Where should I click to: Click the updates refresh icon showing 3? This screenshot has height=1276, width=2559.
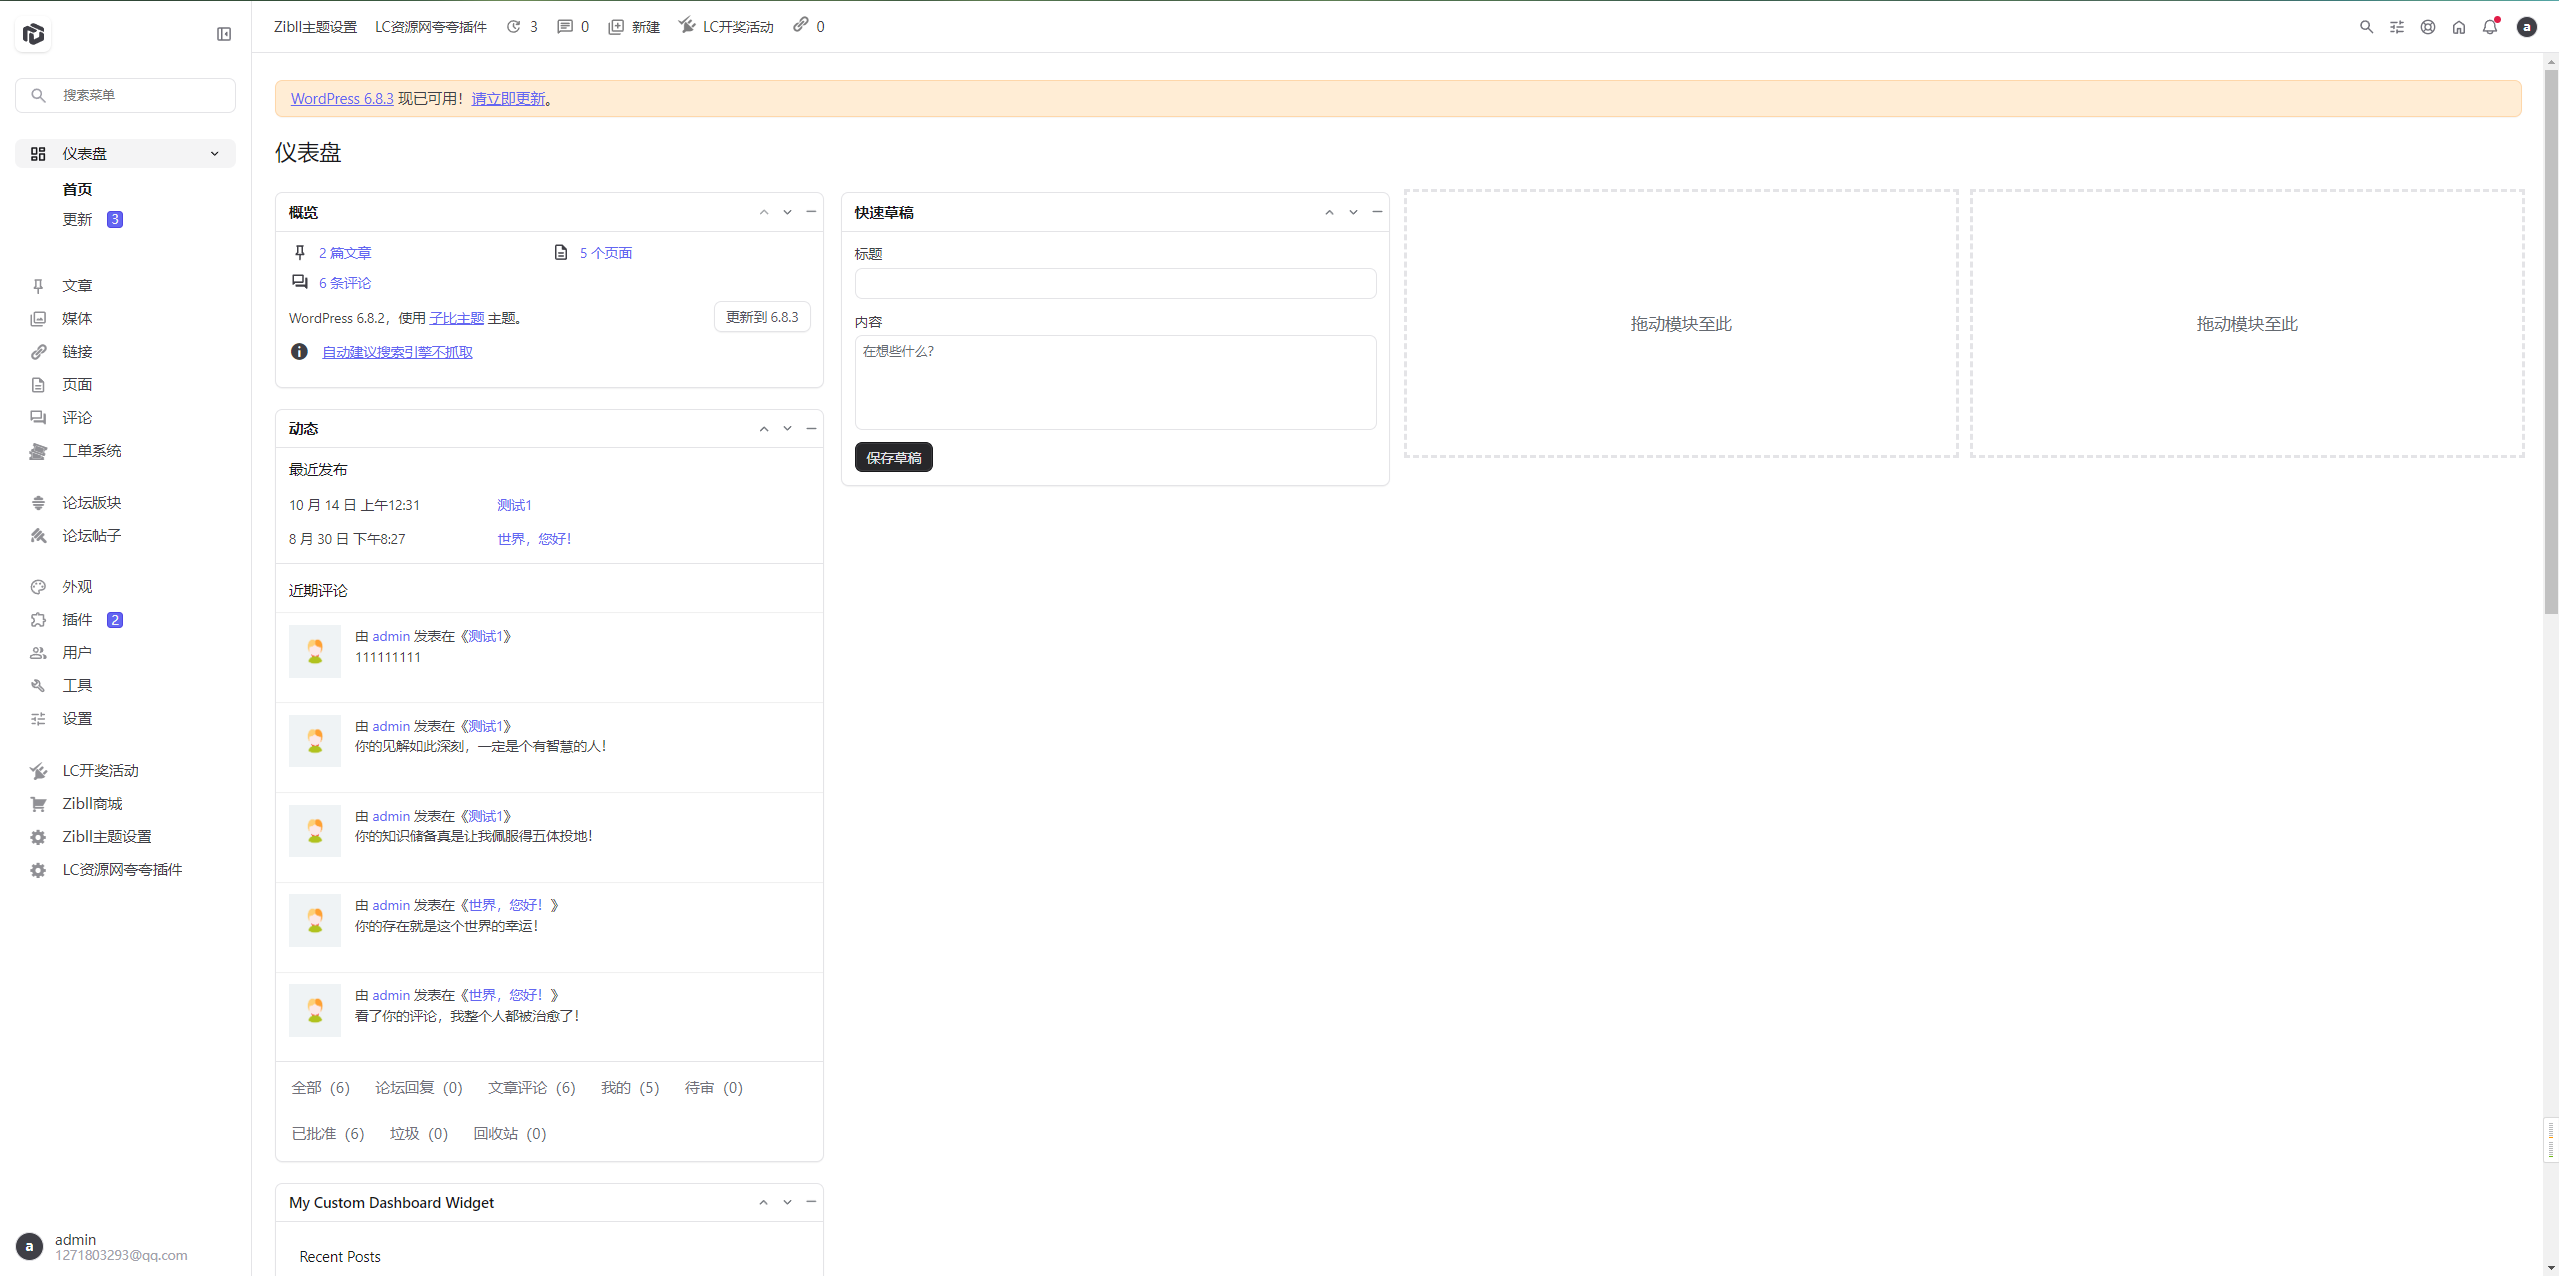(514, 27)
